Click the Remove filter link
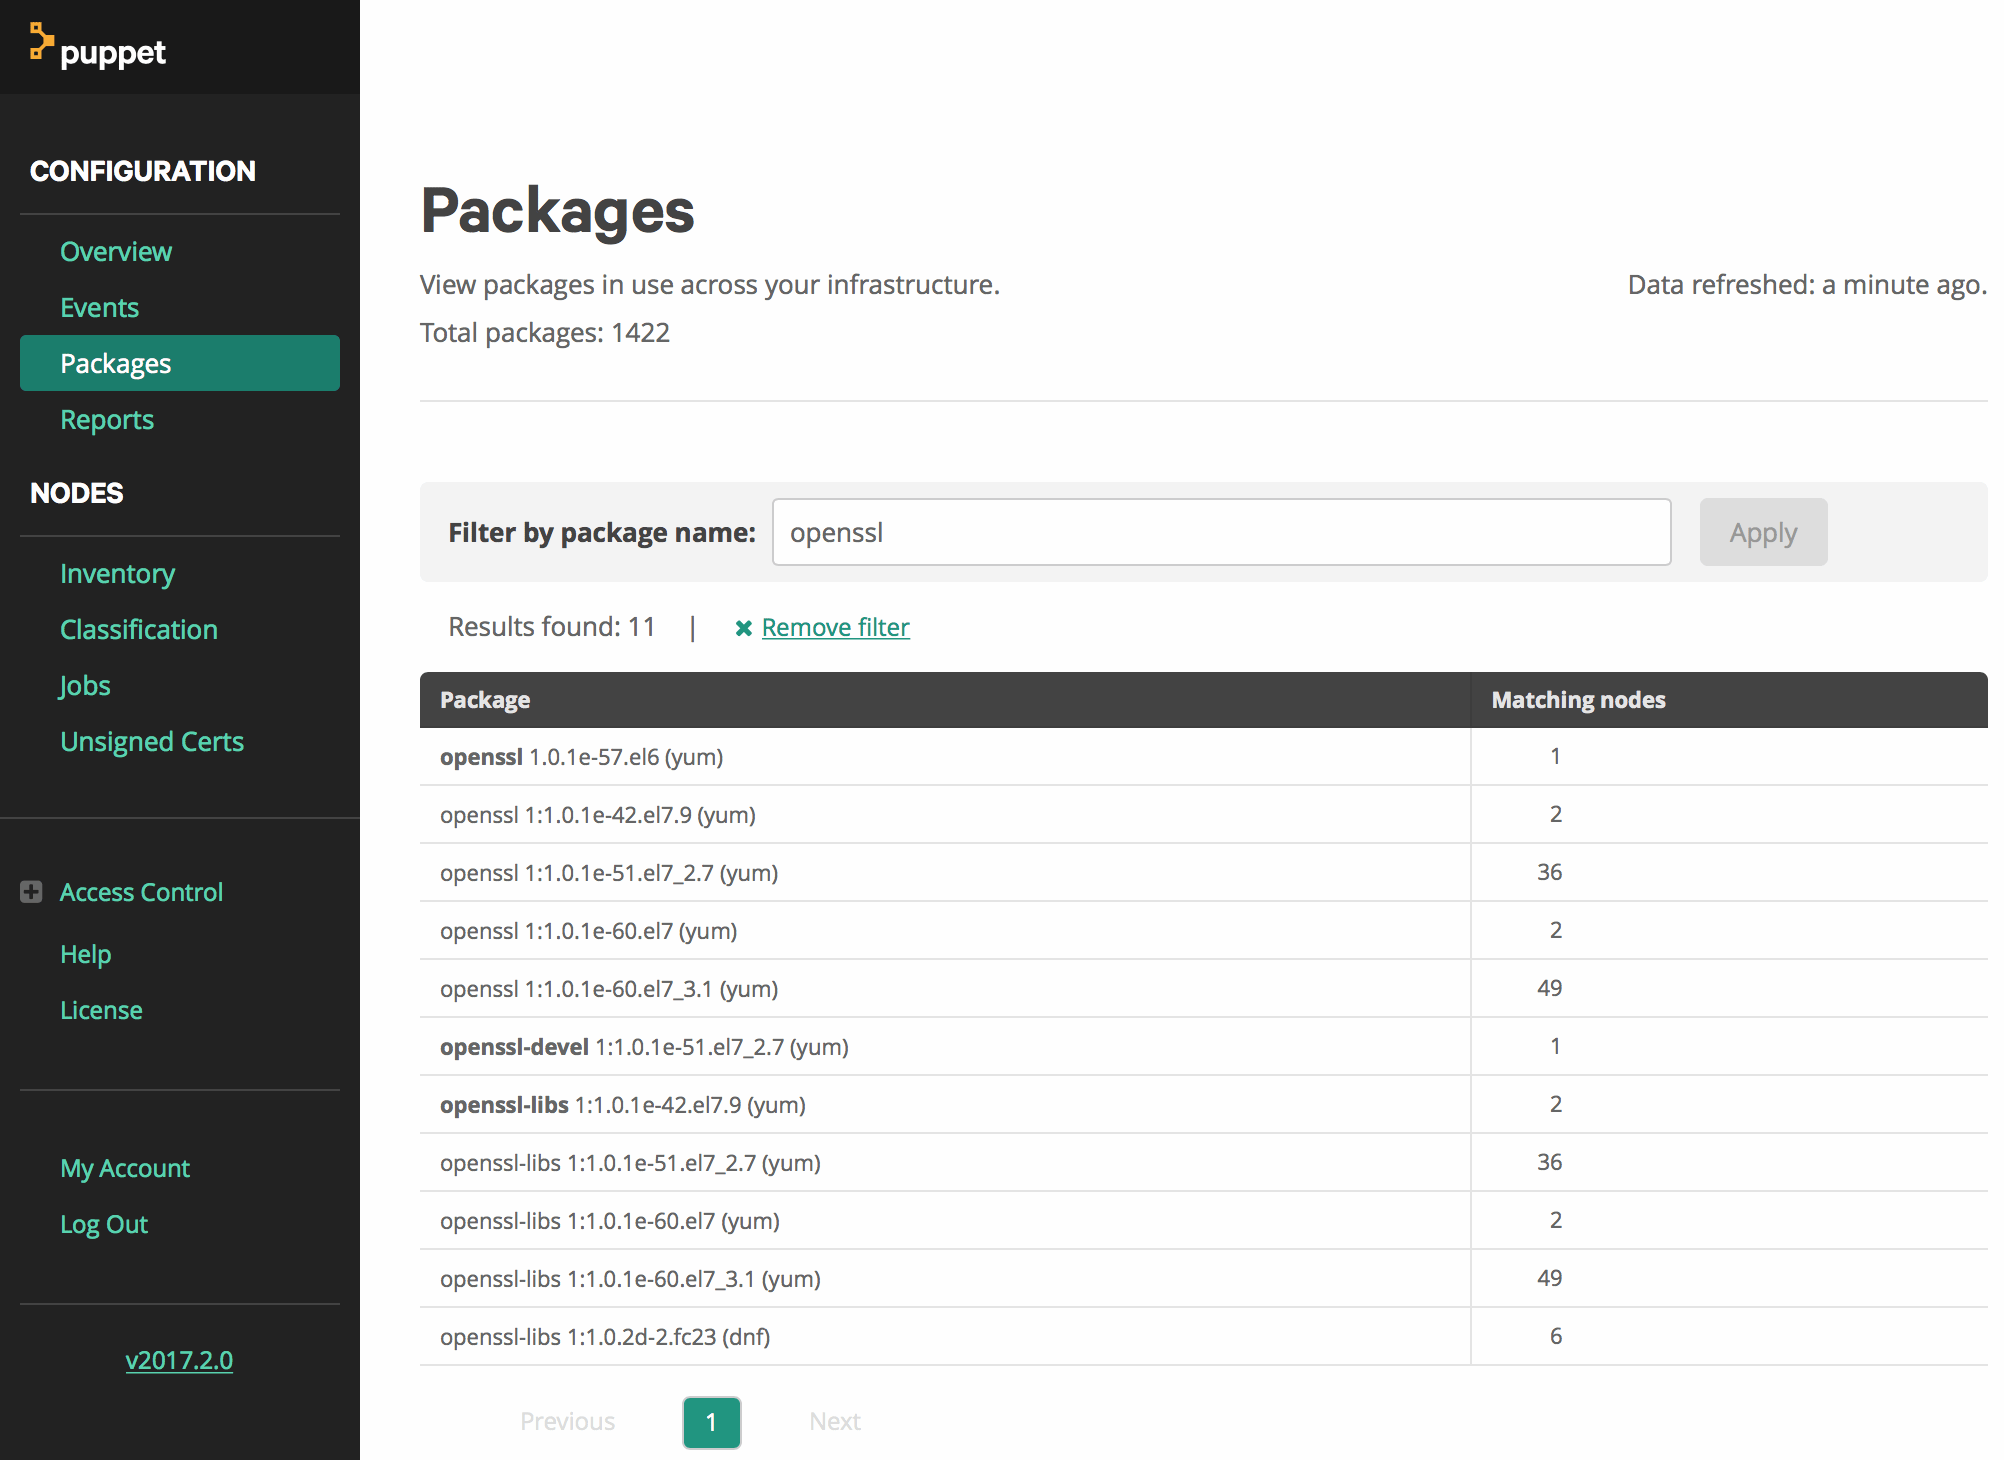 click(835, 627)
